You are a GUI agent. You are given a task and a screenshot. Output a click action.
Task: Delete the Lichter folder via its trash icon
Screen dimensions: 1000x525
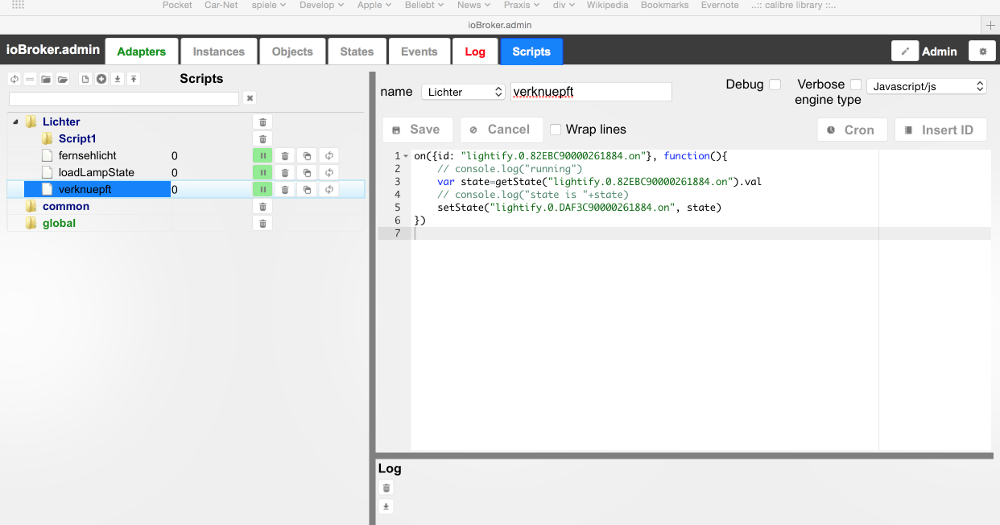click(x=263, y=122)
